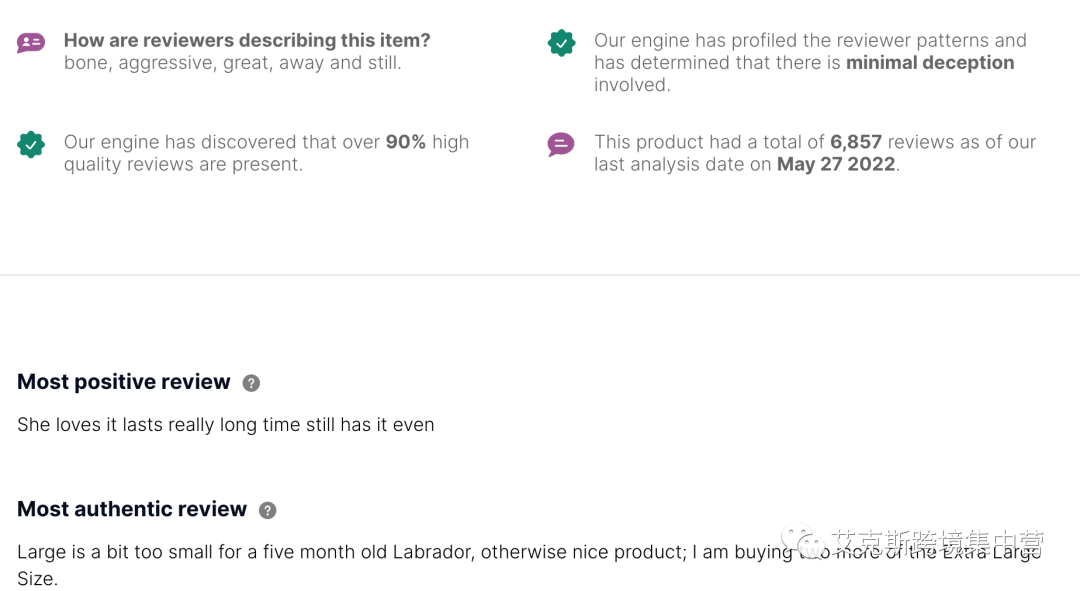Viewport: 1080px width, 591px height.
Task: Click the purple reviewers chat icon
Action: coord(31,43)
